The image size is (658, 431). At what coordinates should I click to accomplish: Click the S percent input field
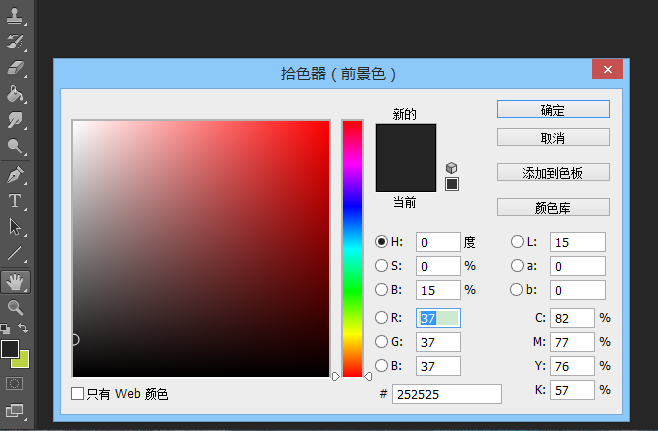point(438,266)
